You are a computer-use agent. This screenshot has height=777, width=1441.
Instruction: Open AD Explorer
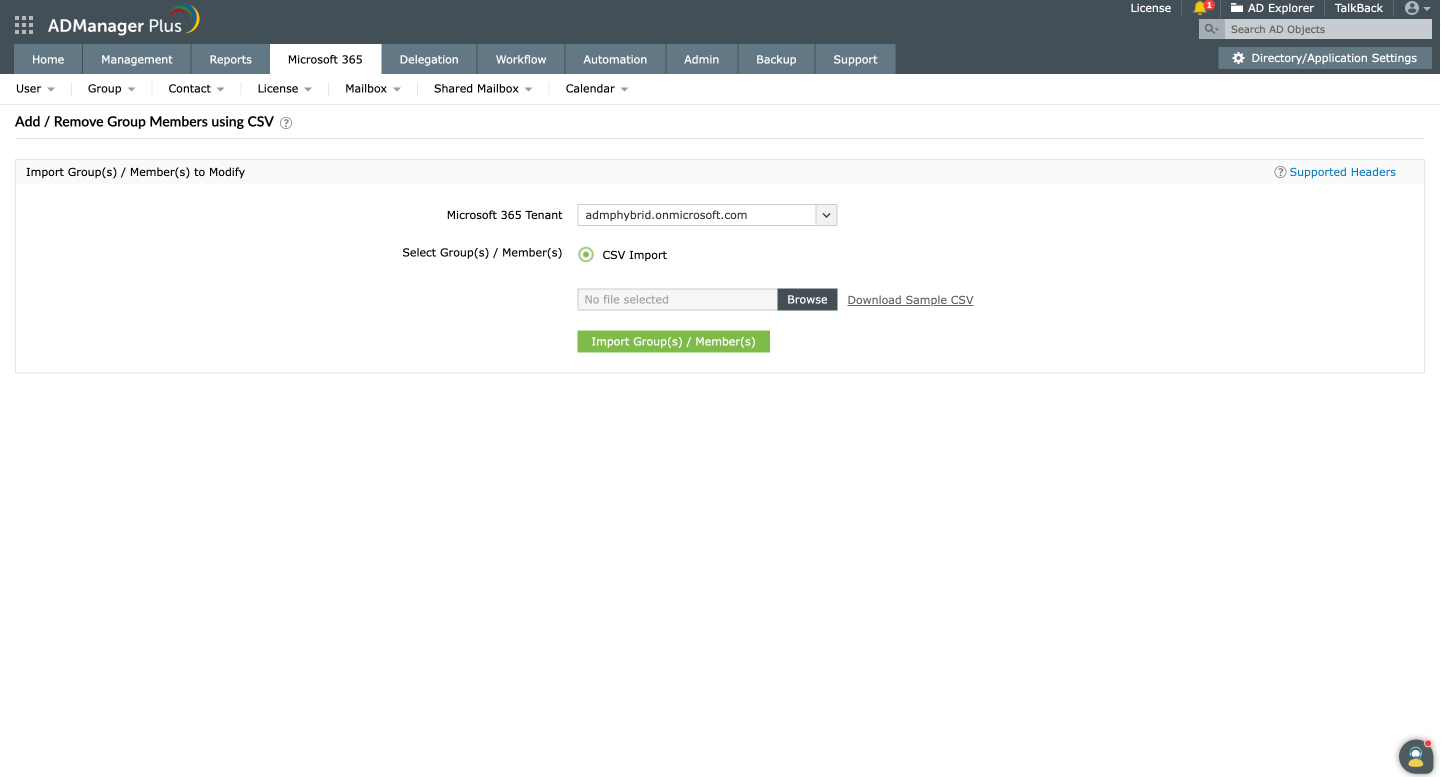point(1272,8)
